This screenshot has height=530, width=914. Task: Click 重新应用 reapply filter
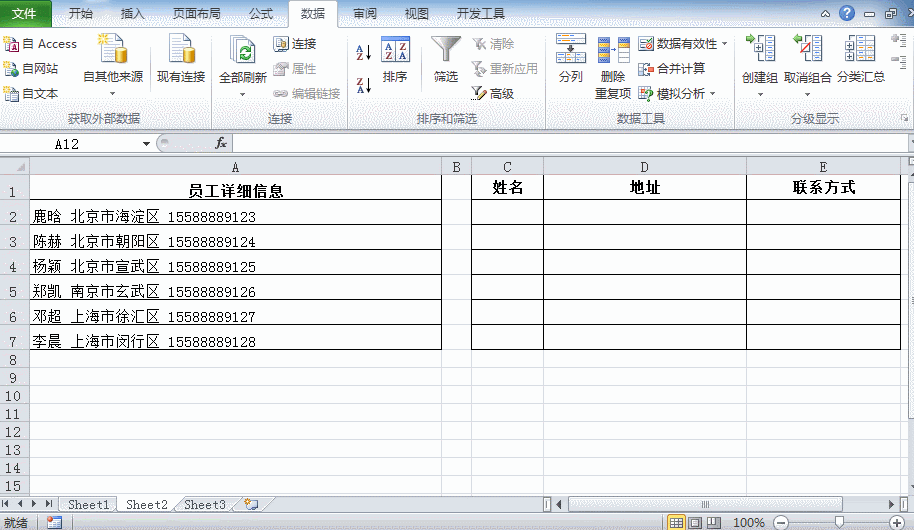(505, 69)
